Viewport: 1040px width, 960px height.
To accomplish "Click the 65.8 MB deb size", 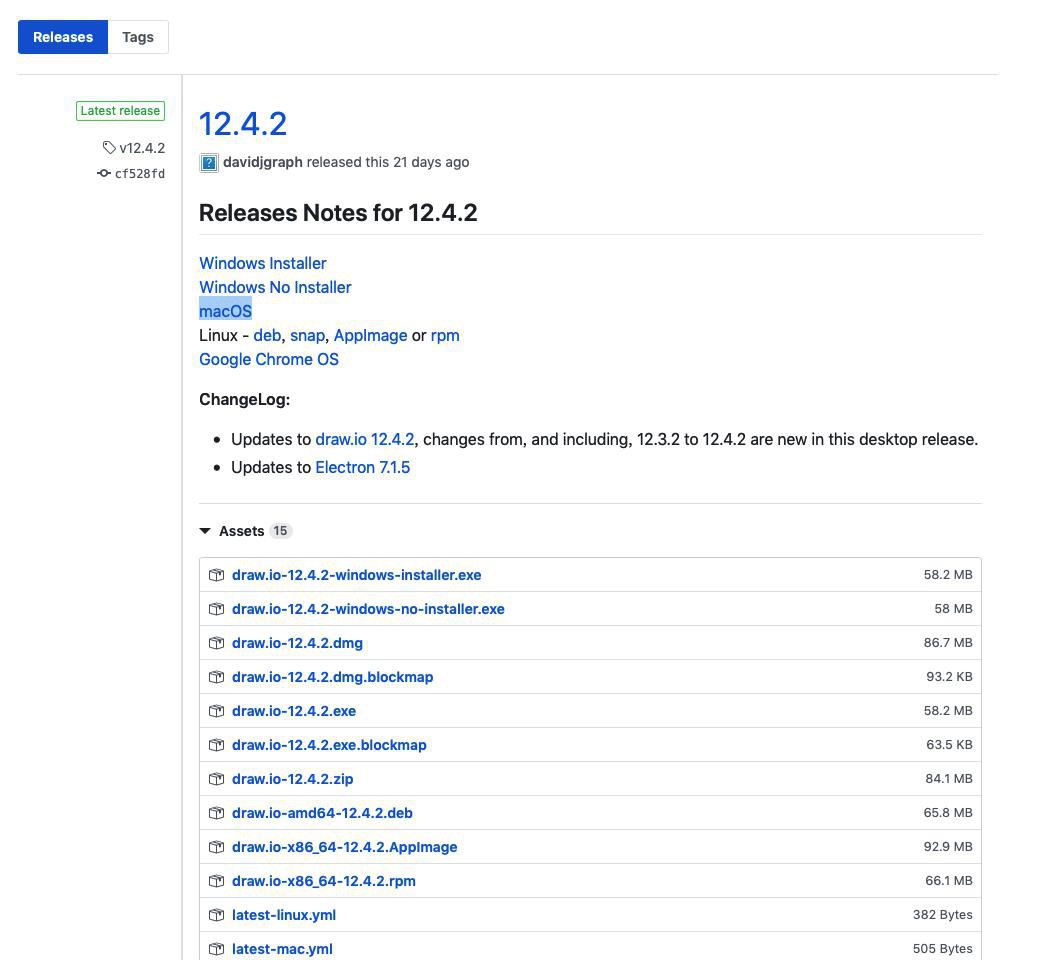I will (x=948, y=813).
